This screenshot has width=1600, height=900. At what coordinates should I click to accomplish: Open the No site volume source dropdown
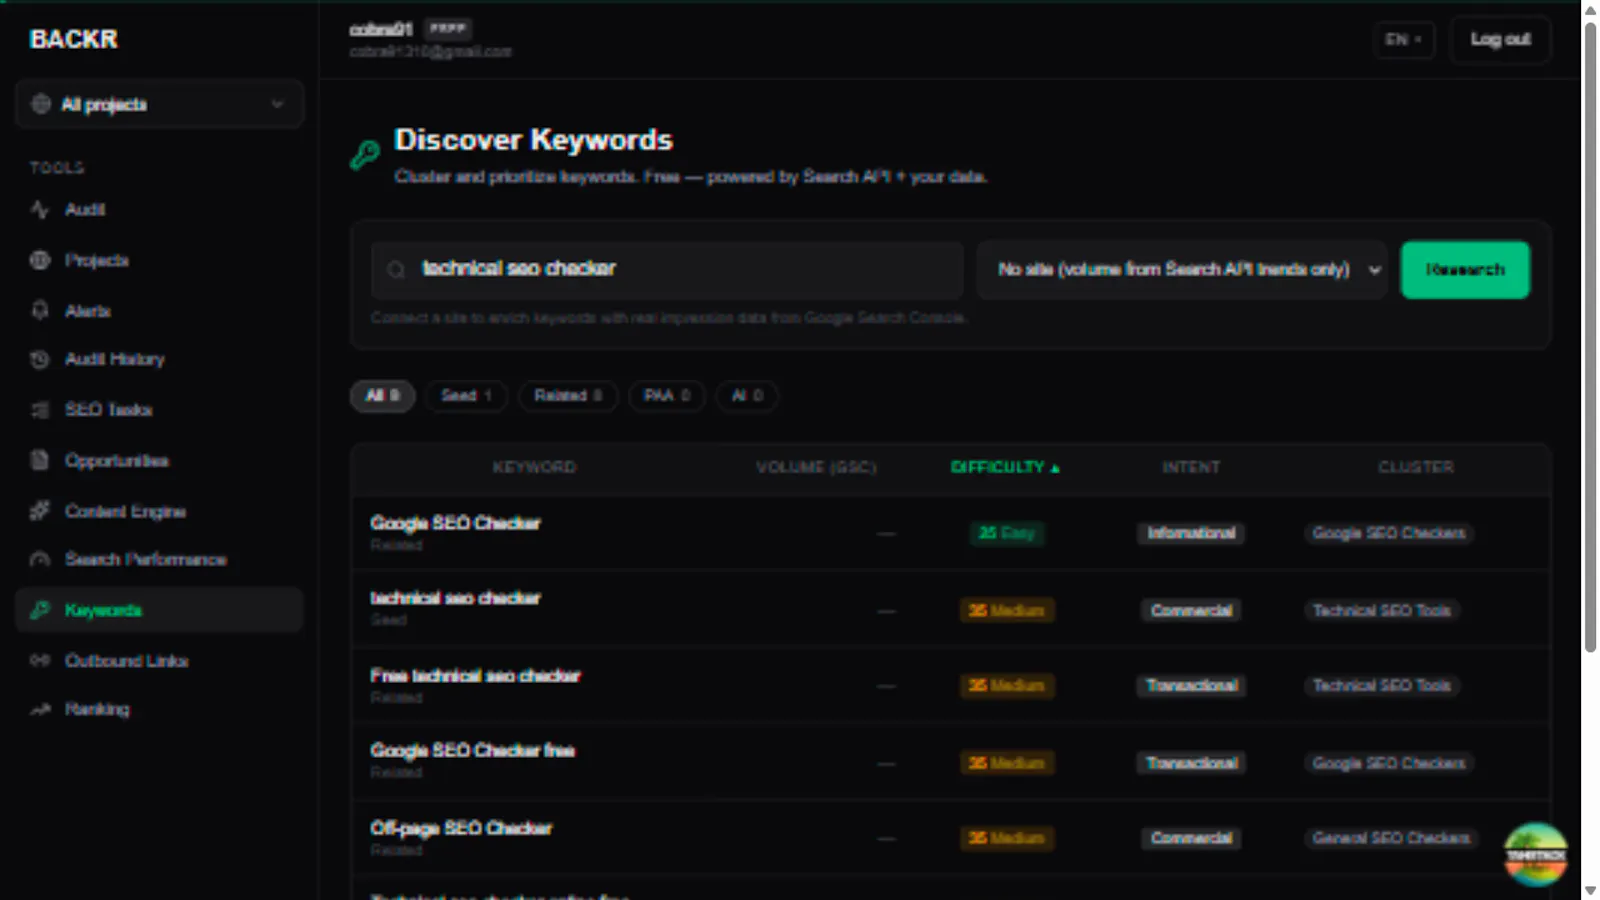tap(1182, 269)
